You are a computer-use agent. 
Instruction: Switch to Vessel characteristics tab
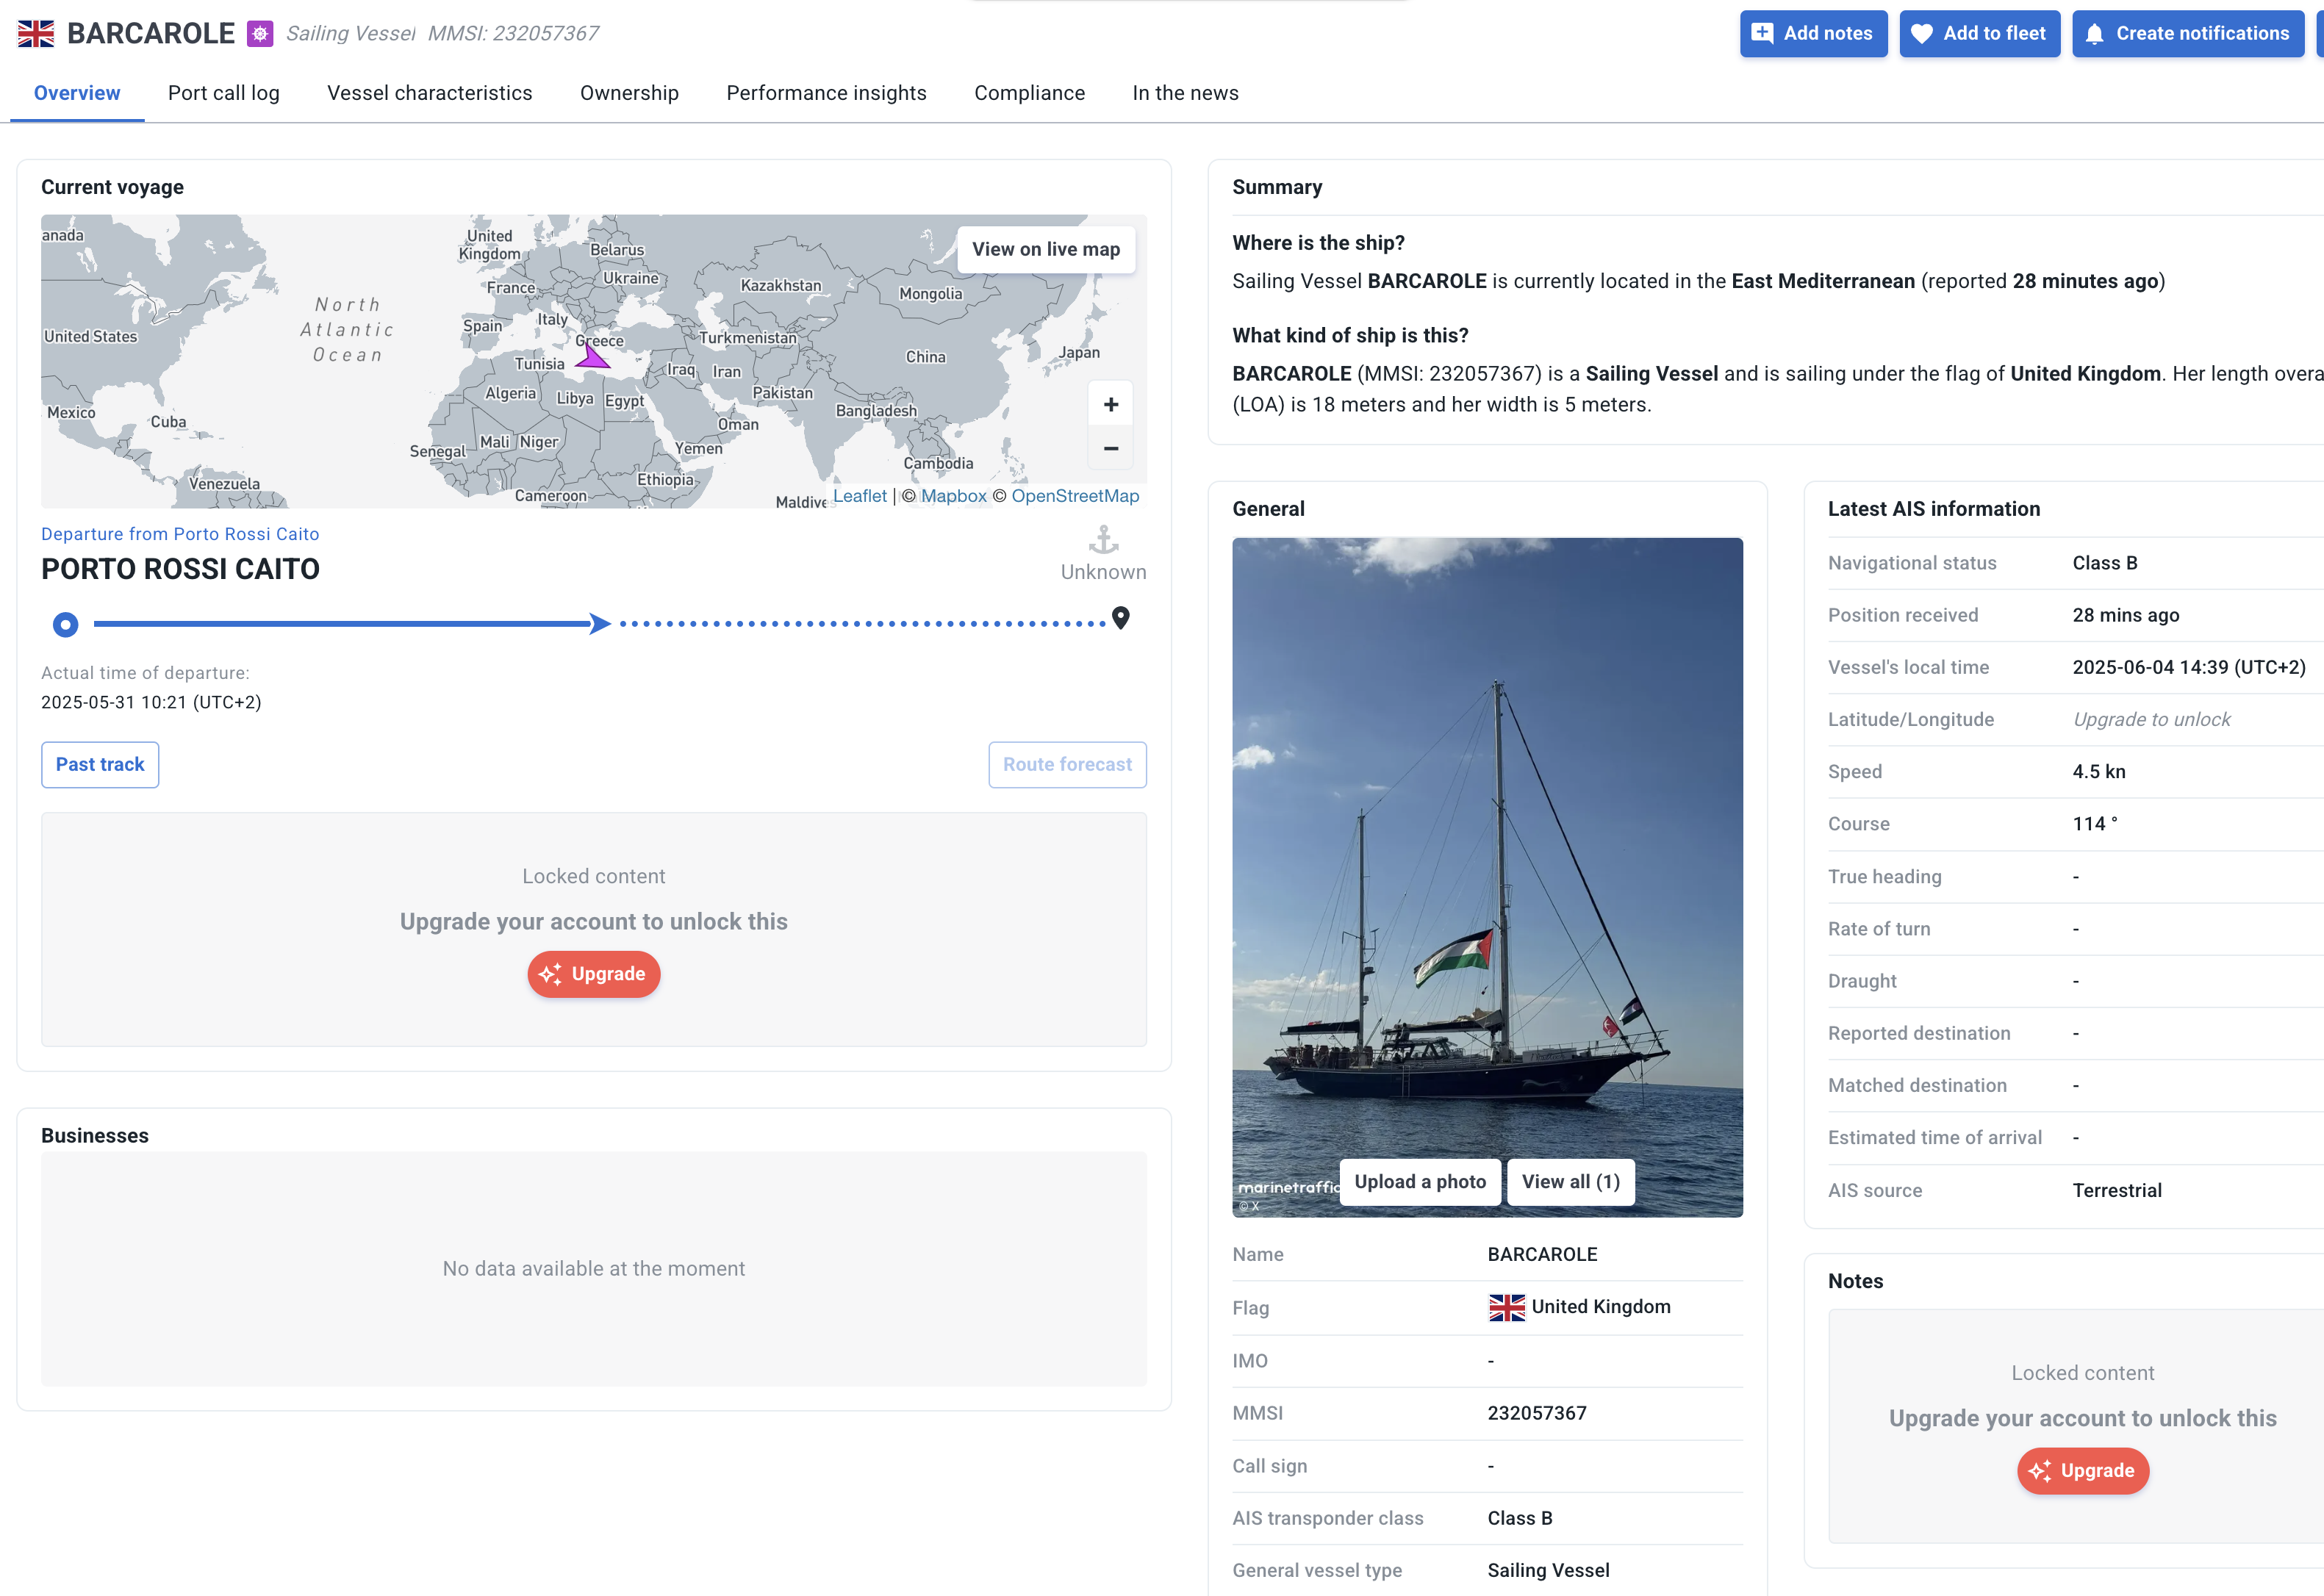tap(429, 93)
